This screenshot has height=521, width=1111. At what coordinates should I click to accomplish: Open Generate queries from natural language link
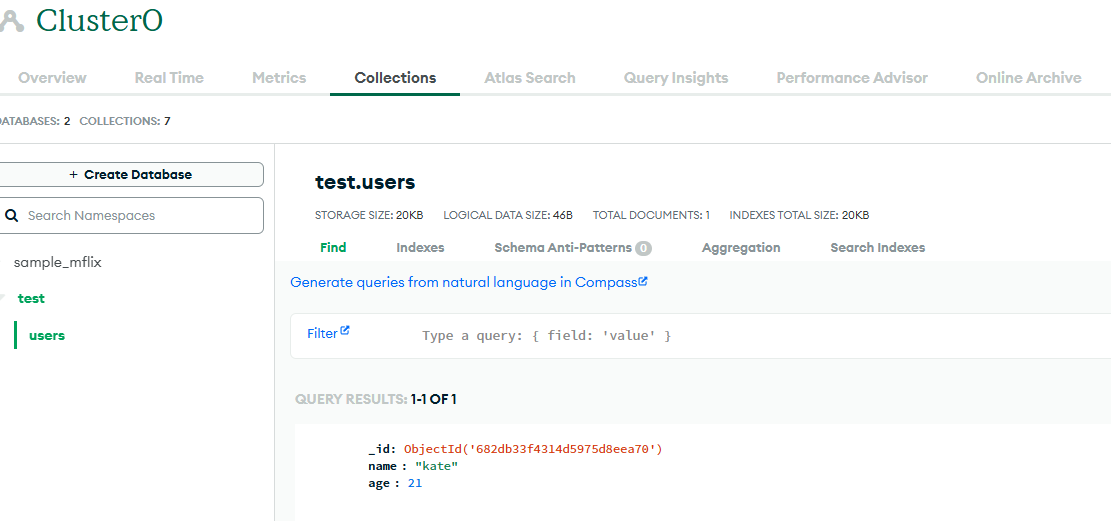tap(464, 282)
